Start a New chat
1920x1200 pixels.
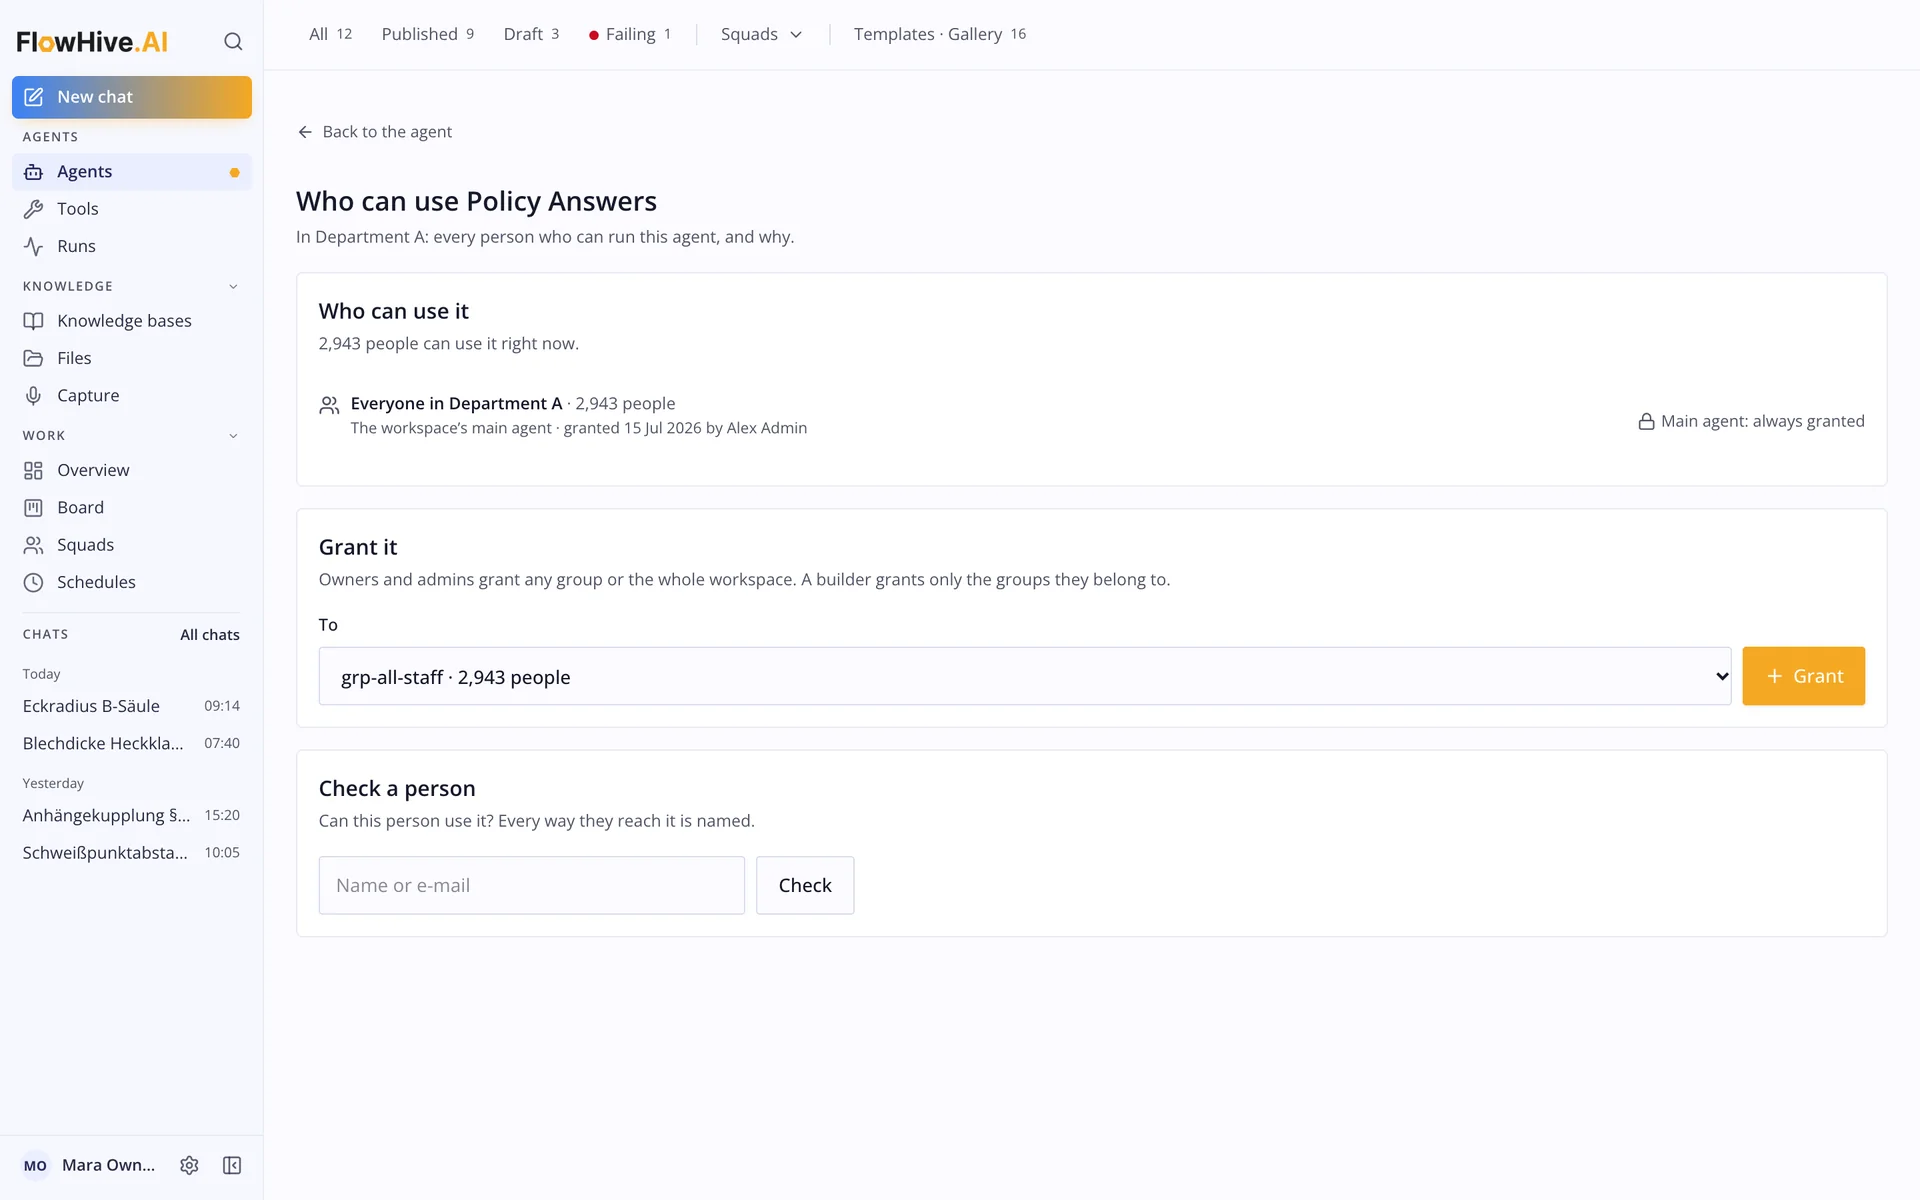pos(132,97)
